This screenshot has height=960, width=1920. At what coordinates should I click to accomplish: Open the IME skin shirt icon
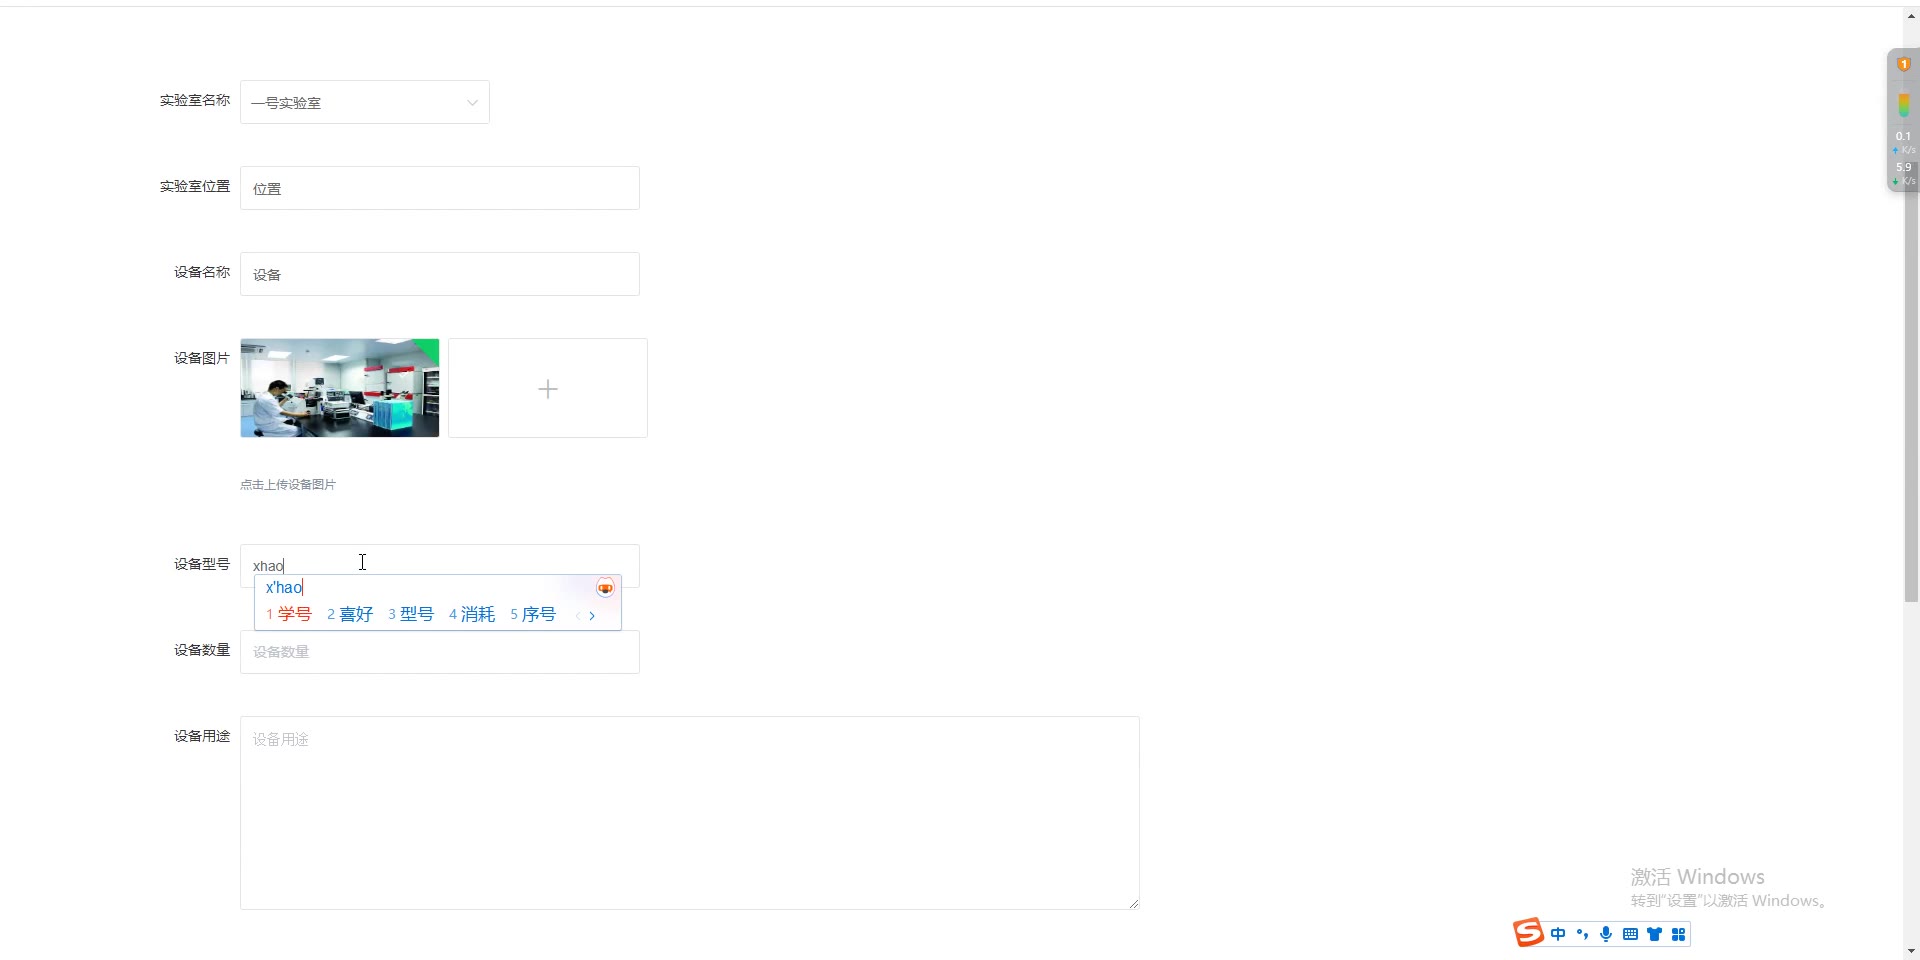[x=1654, y=934]
